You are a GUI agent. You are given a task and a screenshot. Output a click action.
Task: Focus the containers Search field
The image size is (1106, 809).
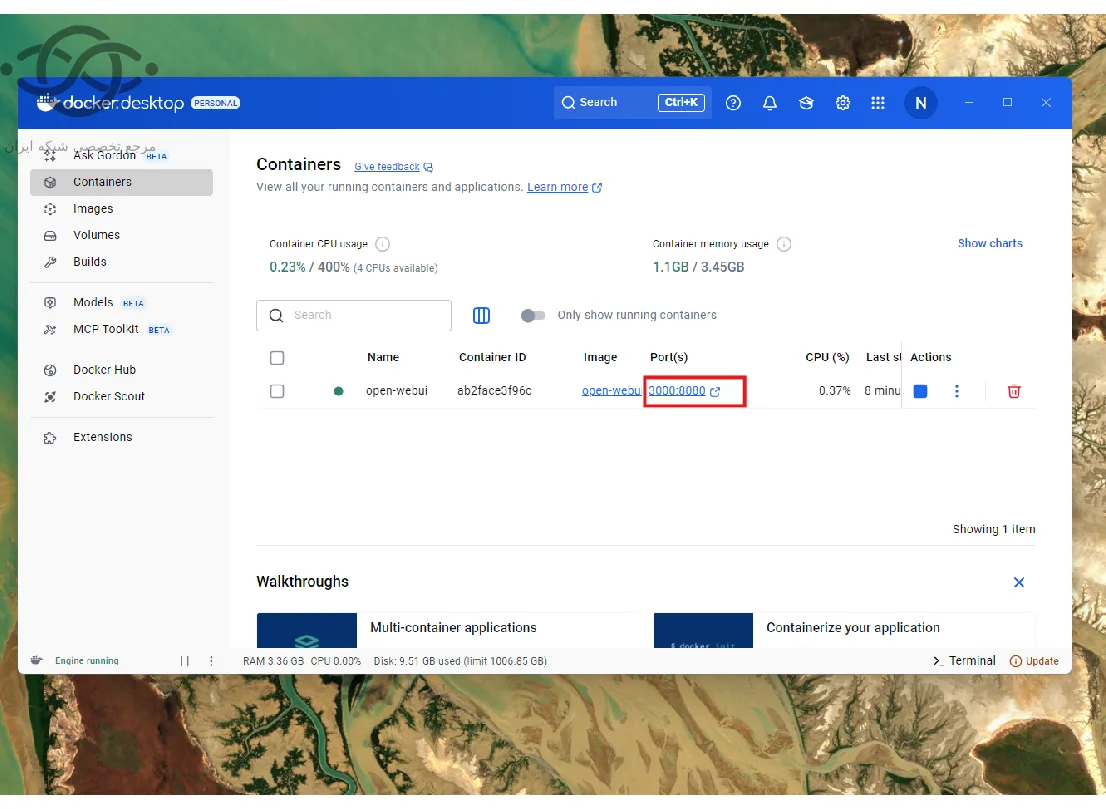(x=354, y=315)
